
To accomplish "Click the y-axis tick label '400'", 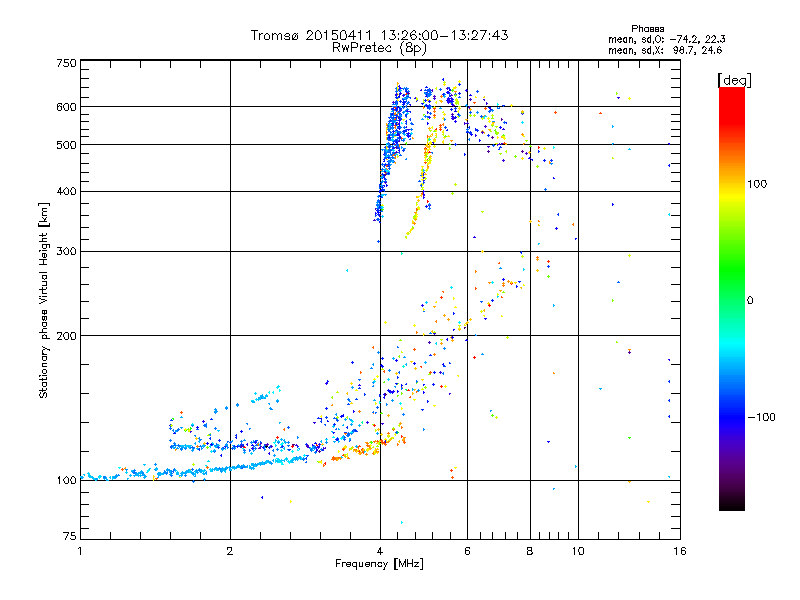I will point(66,191).
